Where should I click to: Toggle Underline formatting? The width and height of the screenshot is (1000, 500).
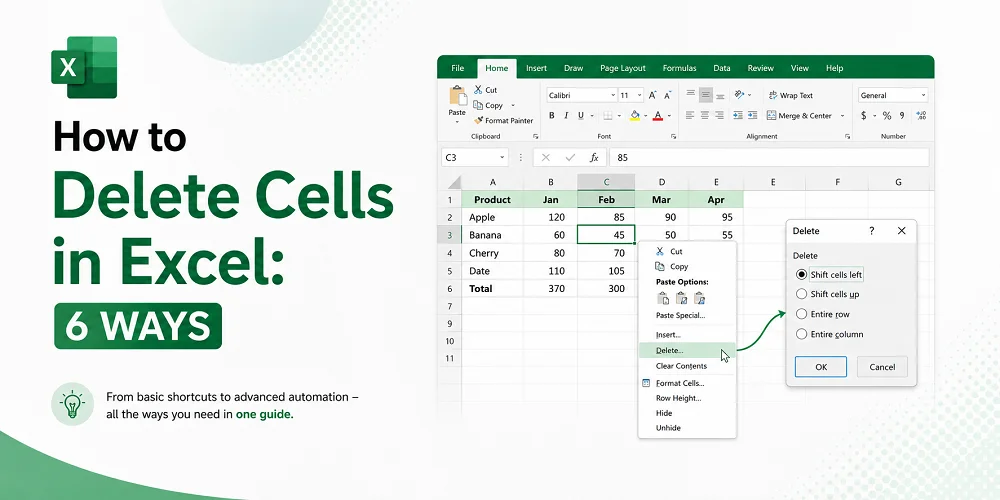581,115
